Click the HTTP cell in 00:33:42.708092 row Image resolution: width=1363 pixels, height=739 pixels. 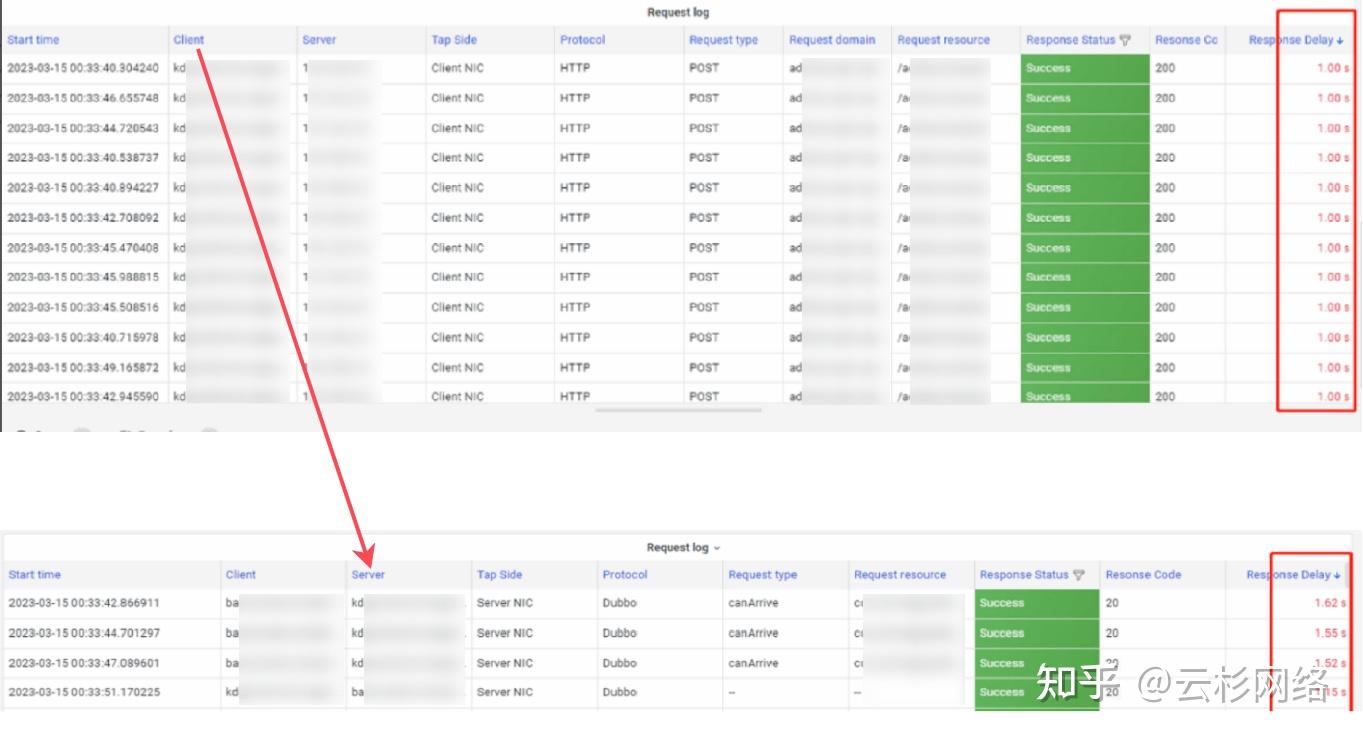click(x=575, y=218)
